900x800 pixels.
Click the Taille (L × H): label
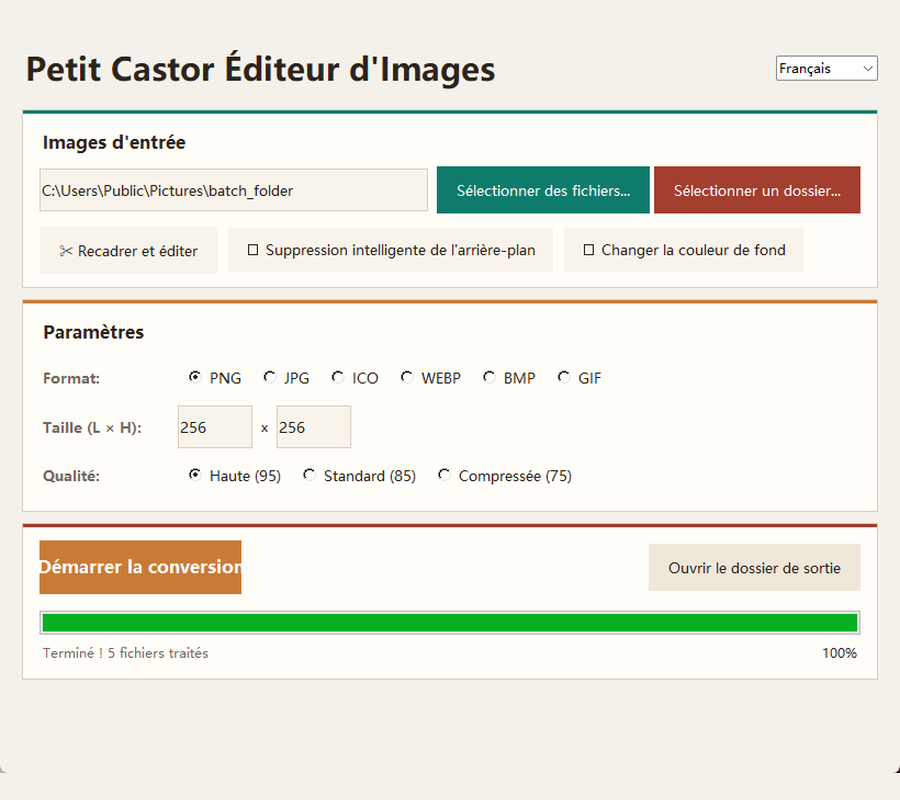point(92,428)
